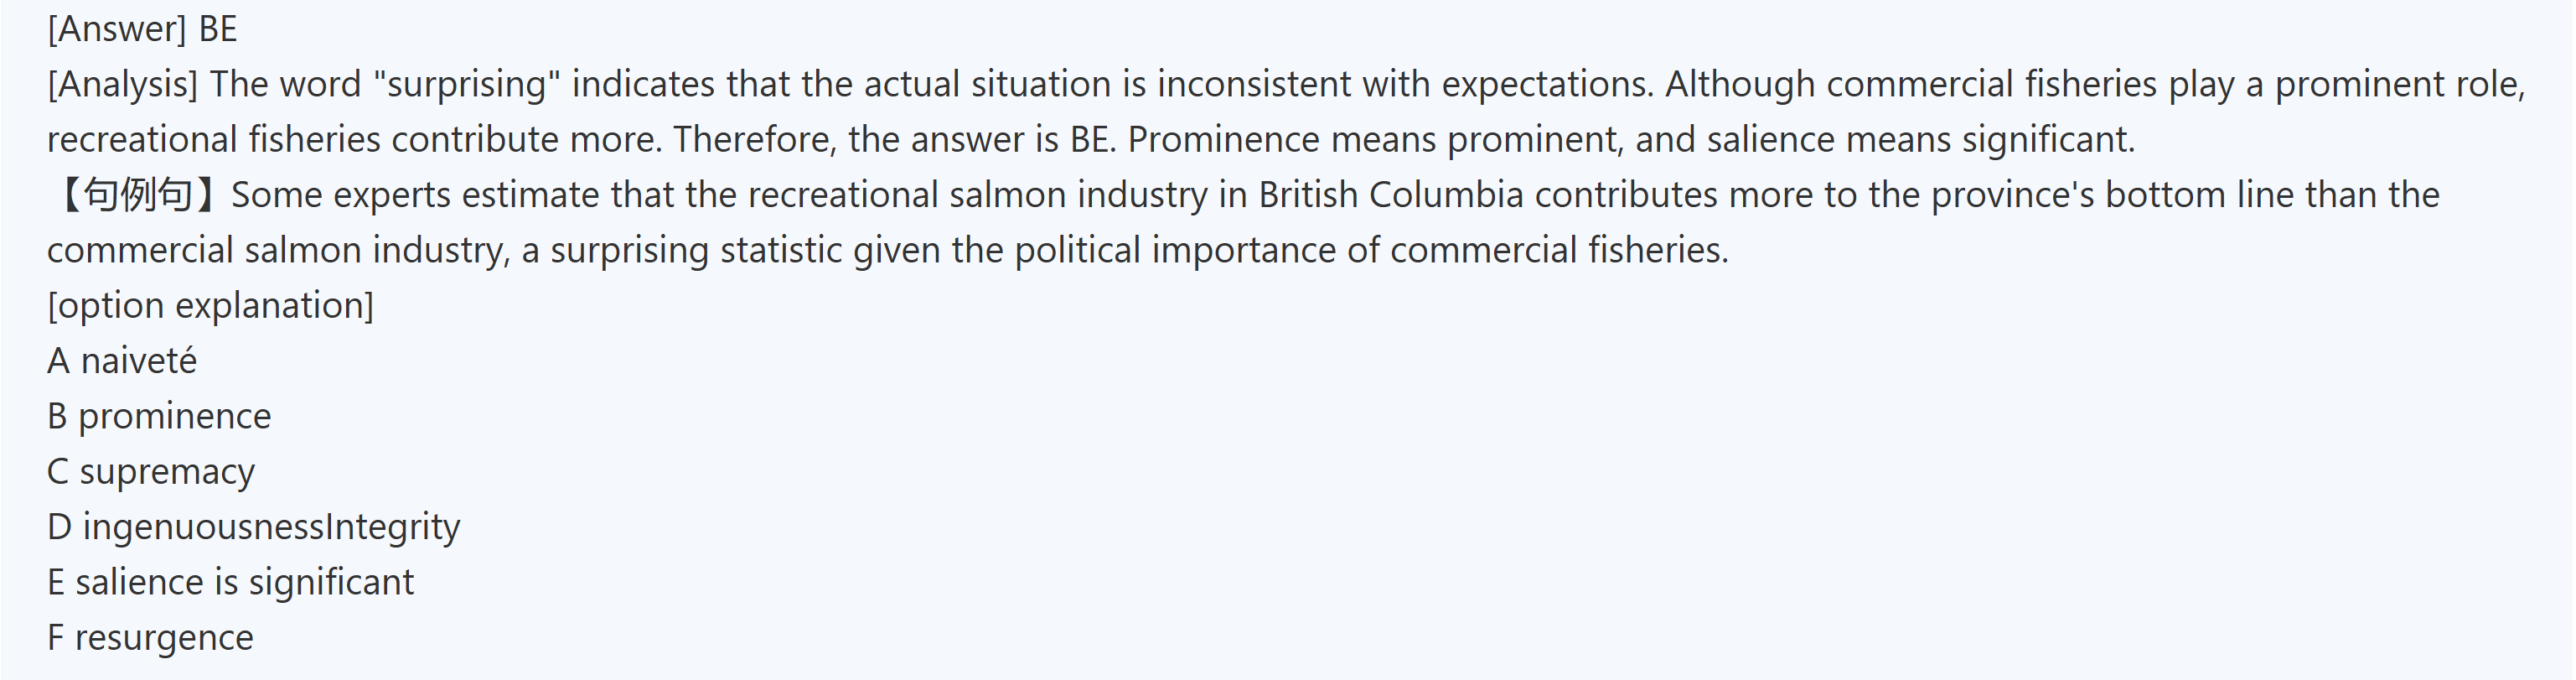Image resolution: width=2576 pixels, height=680 pixels.
Task: Click the quoted word "surprising" in the analysis
Action: (466, 84)
